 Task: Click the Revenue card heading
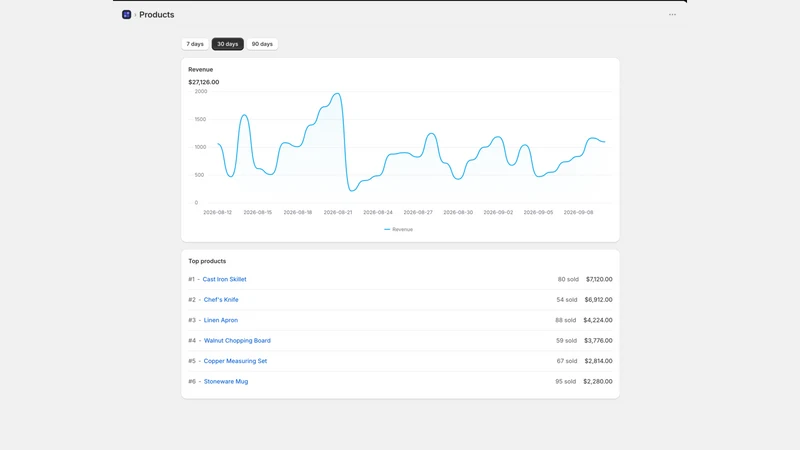click(201, 69)
